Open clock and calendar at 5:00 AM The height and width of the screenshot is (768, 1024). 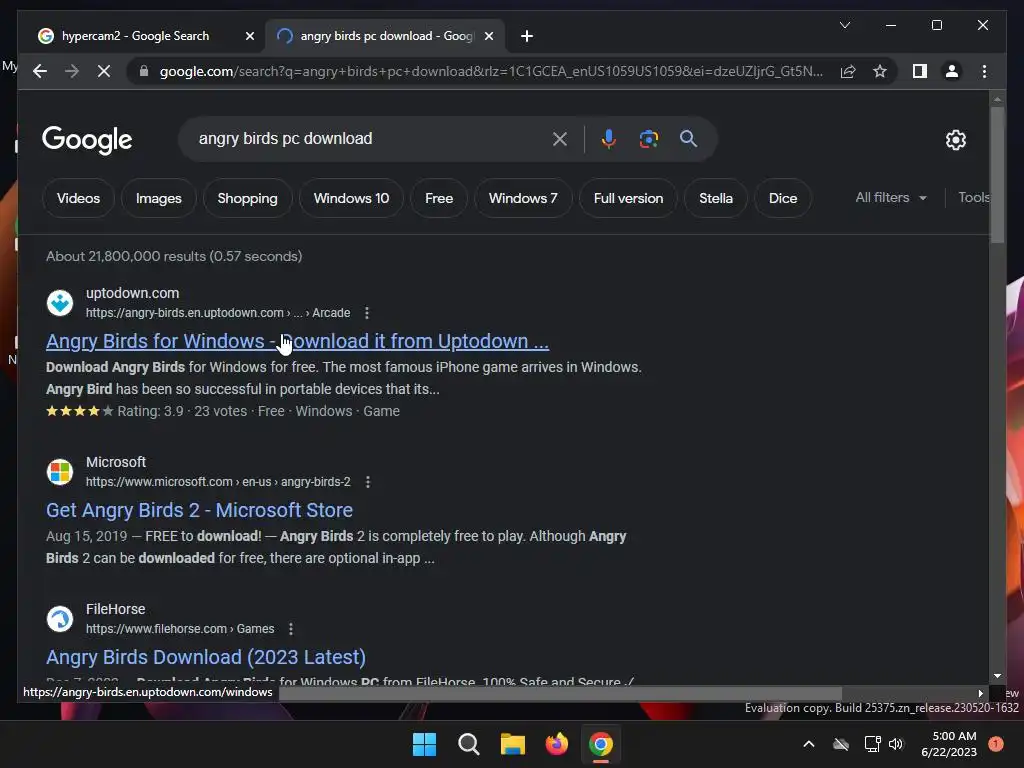tap(949, 744)
